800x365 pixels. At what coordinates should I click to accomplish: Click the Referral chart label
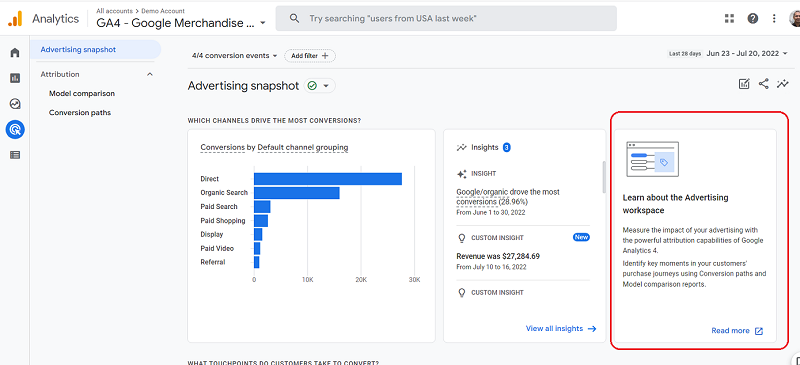(213, 262)
